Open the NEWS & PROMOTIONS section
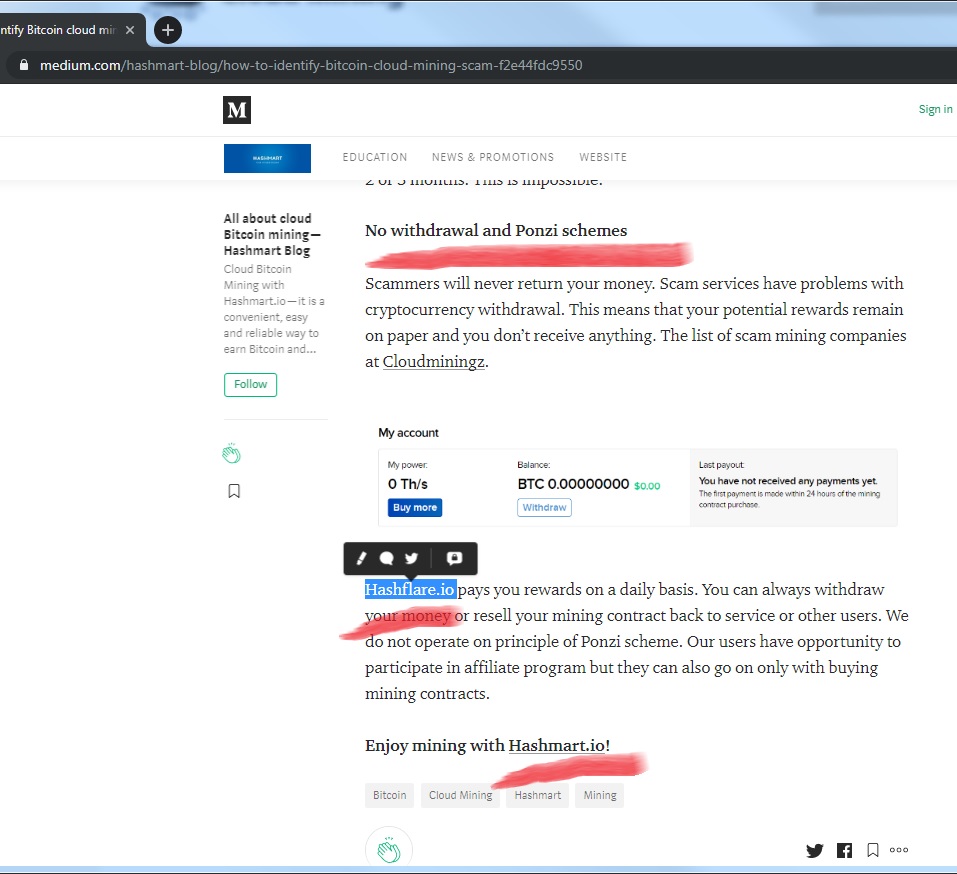957x874 pixels. click(x=493, y=157)
